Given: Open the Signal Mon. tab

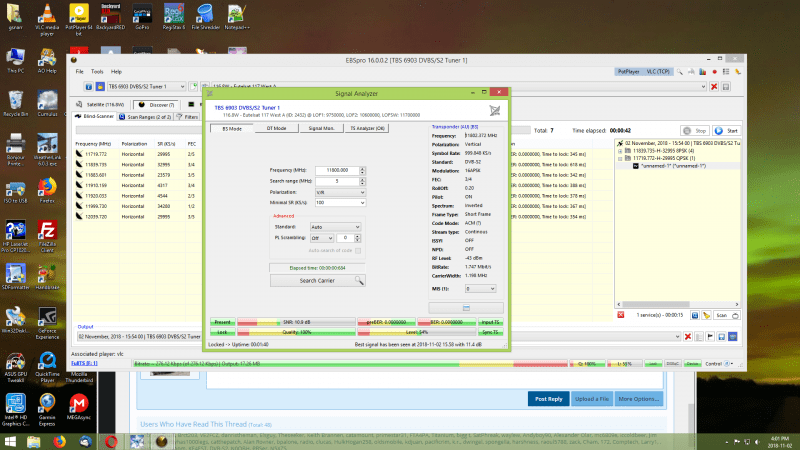Looking at the screenshot, I should click(x=321, y=128).
